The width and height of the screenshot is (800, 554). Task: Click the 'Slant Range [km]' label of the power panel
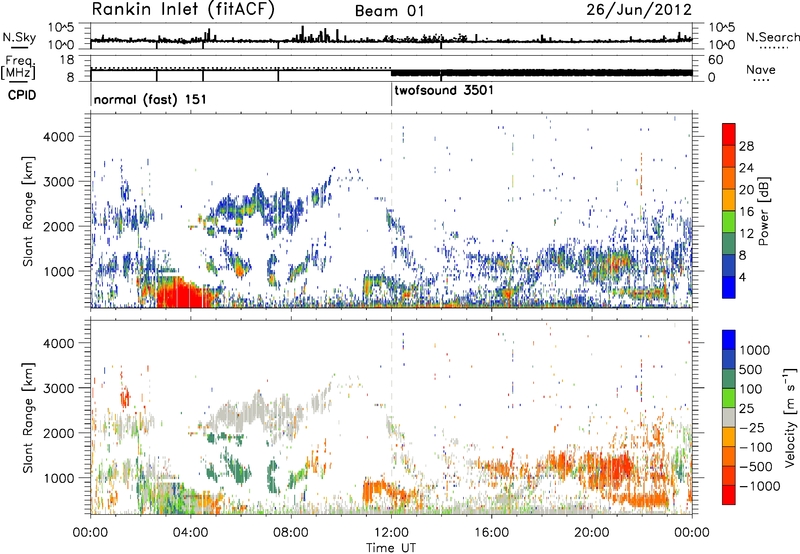pos(28,211)
